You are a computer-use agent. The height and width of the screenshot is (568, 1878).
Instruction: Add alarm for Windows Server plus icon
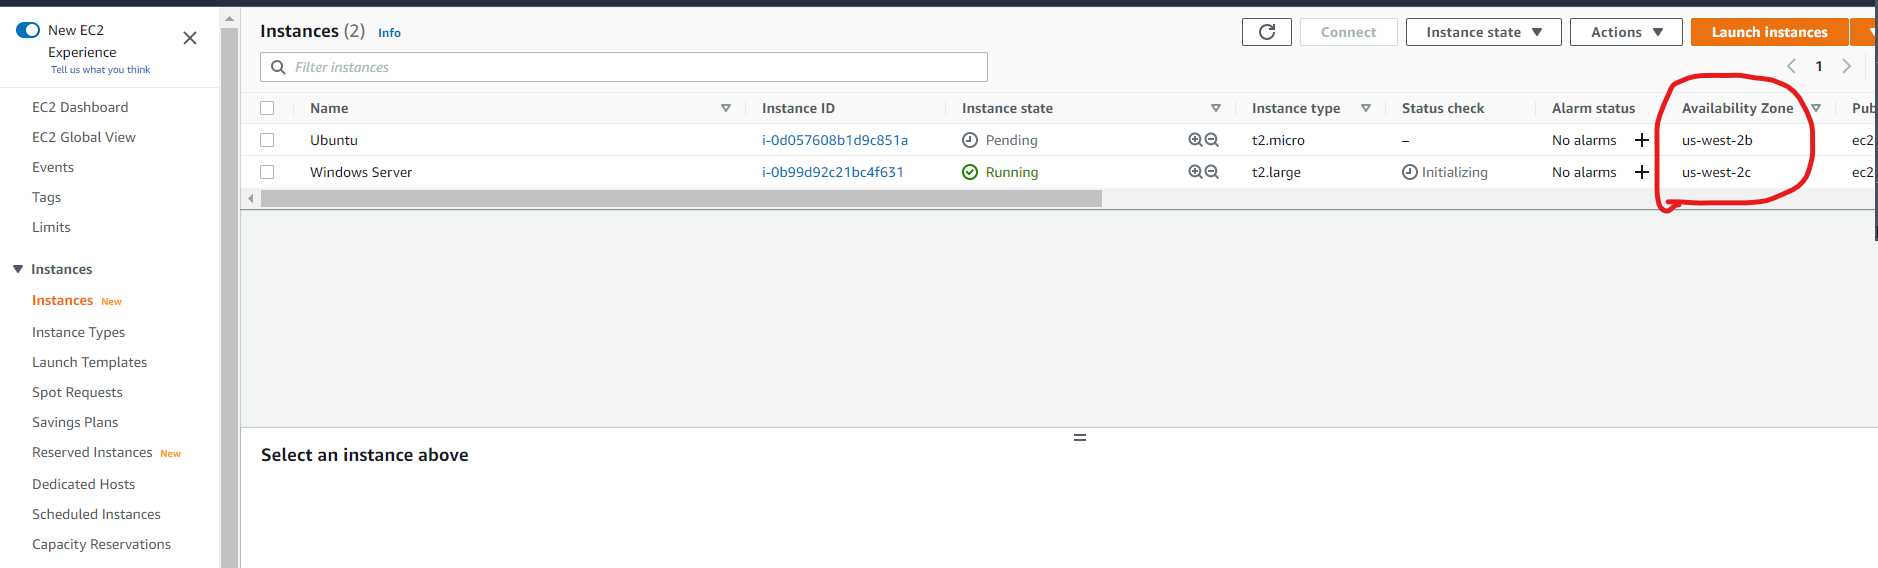(1642, 172)
